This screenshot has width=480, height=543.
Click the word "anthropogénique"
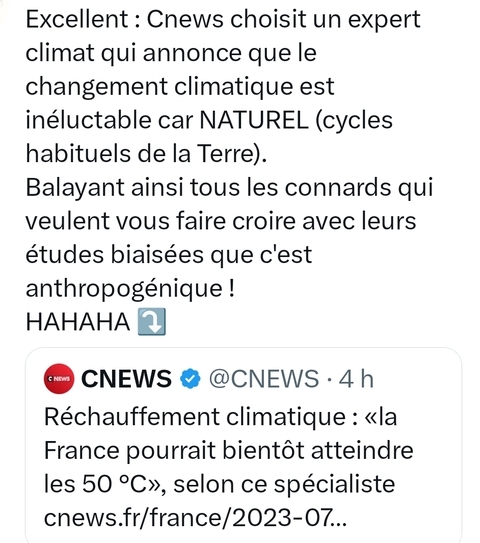124,288
